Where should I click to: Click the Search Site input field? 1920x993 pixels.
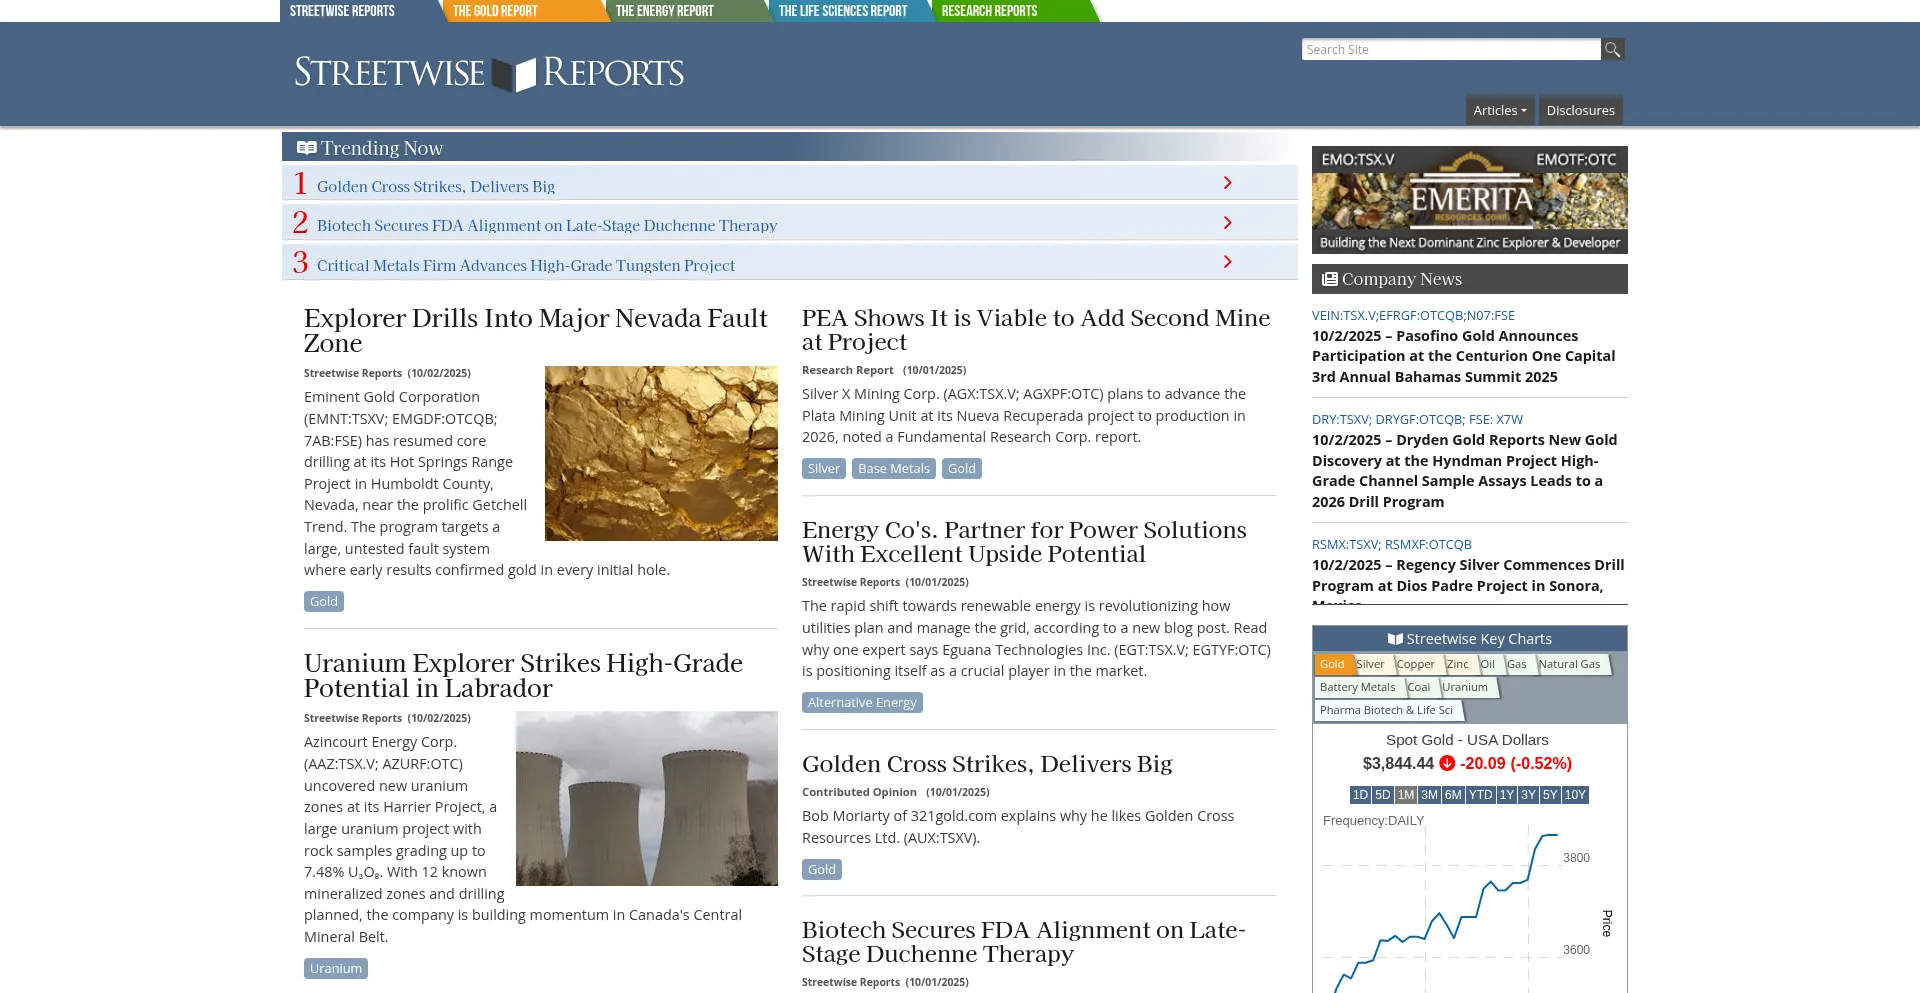1450,49
